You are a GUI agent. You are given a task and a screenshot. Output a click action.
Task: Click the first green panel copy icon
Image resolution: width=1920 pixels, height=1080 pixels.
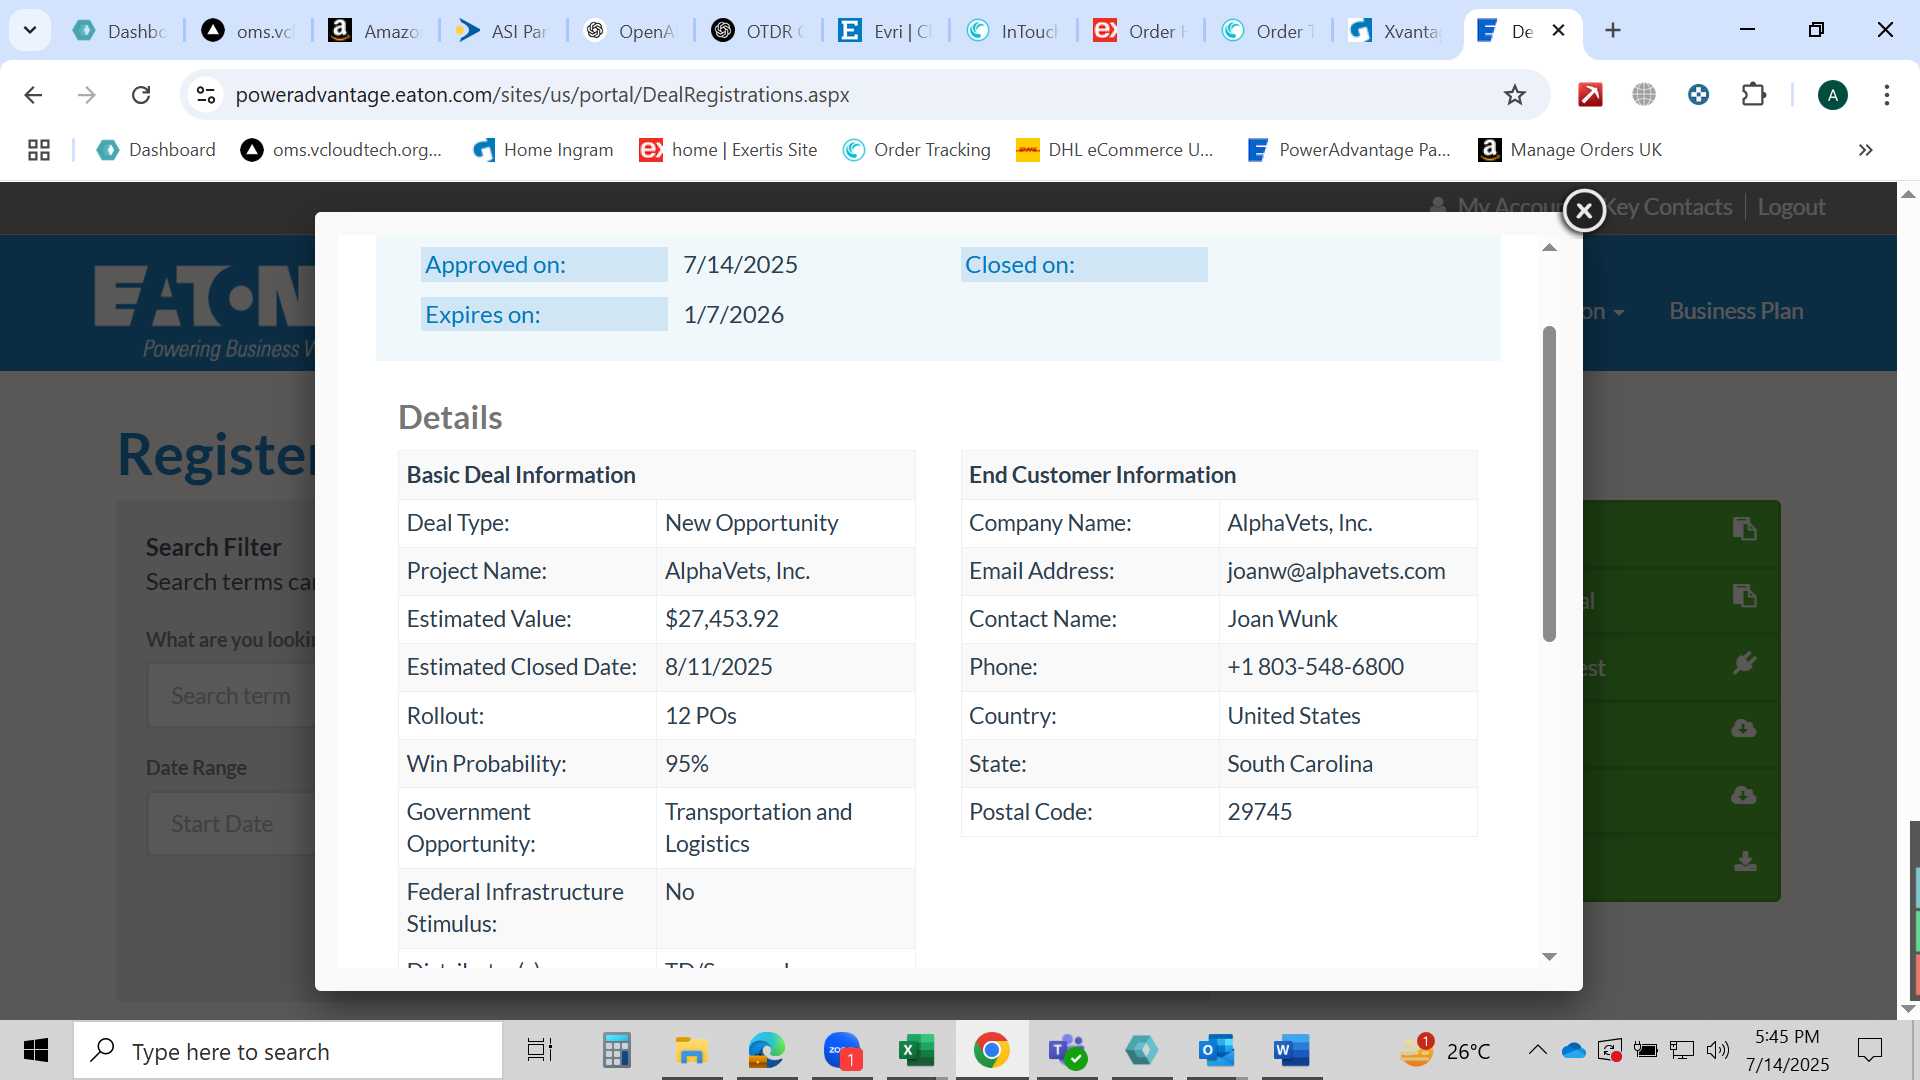(x=1744, y=529)
